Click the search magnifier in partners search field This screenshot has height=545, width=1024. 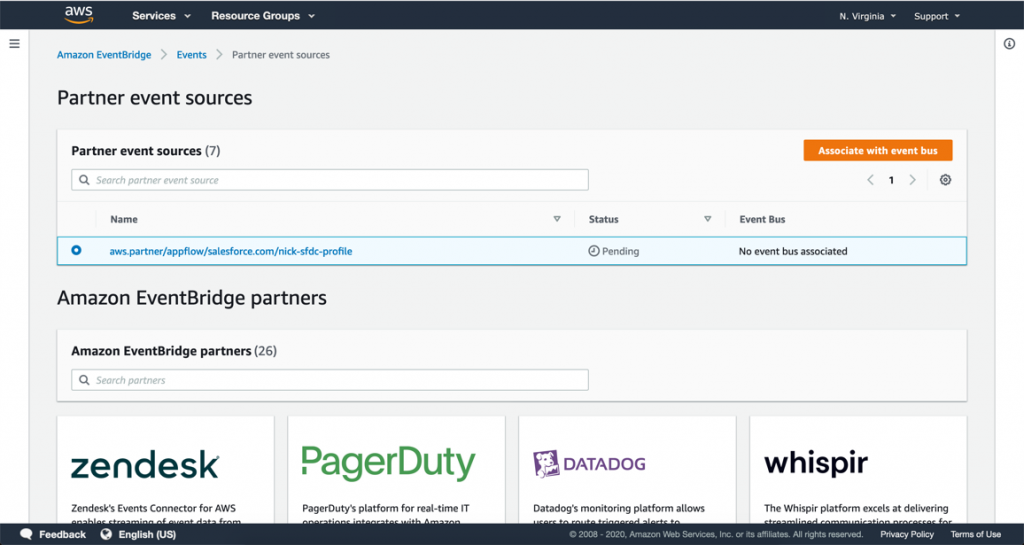coord(84,380)
